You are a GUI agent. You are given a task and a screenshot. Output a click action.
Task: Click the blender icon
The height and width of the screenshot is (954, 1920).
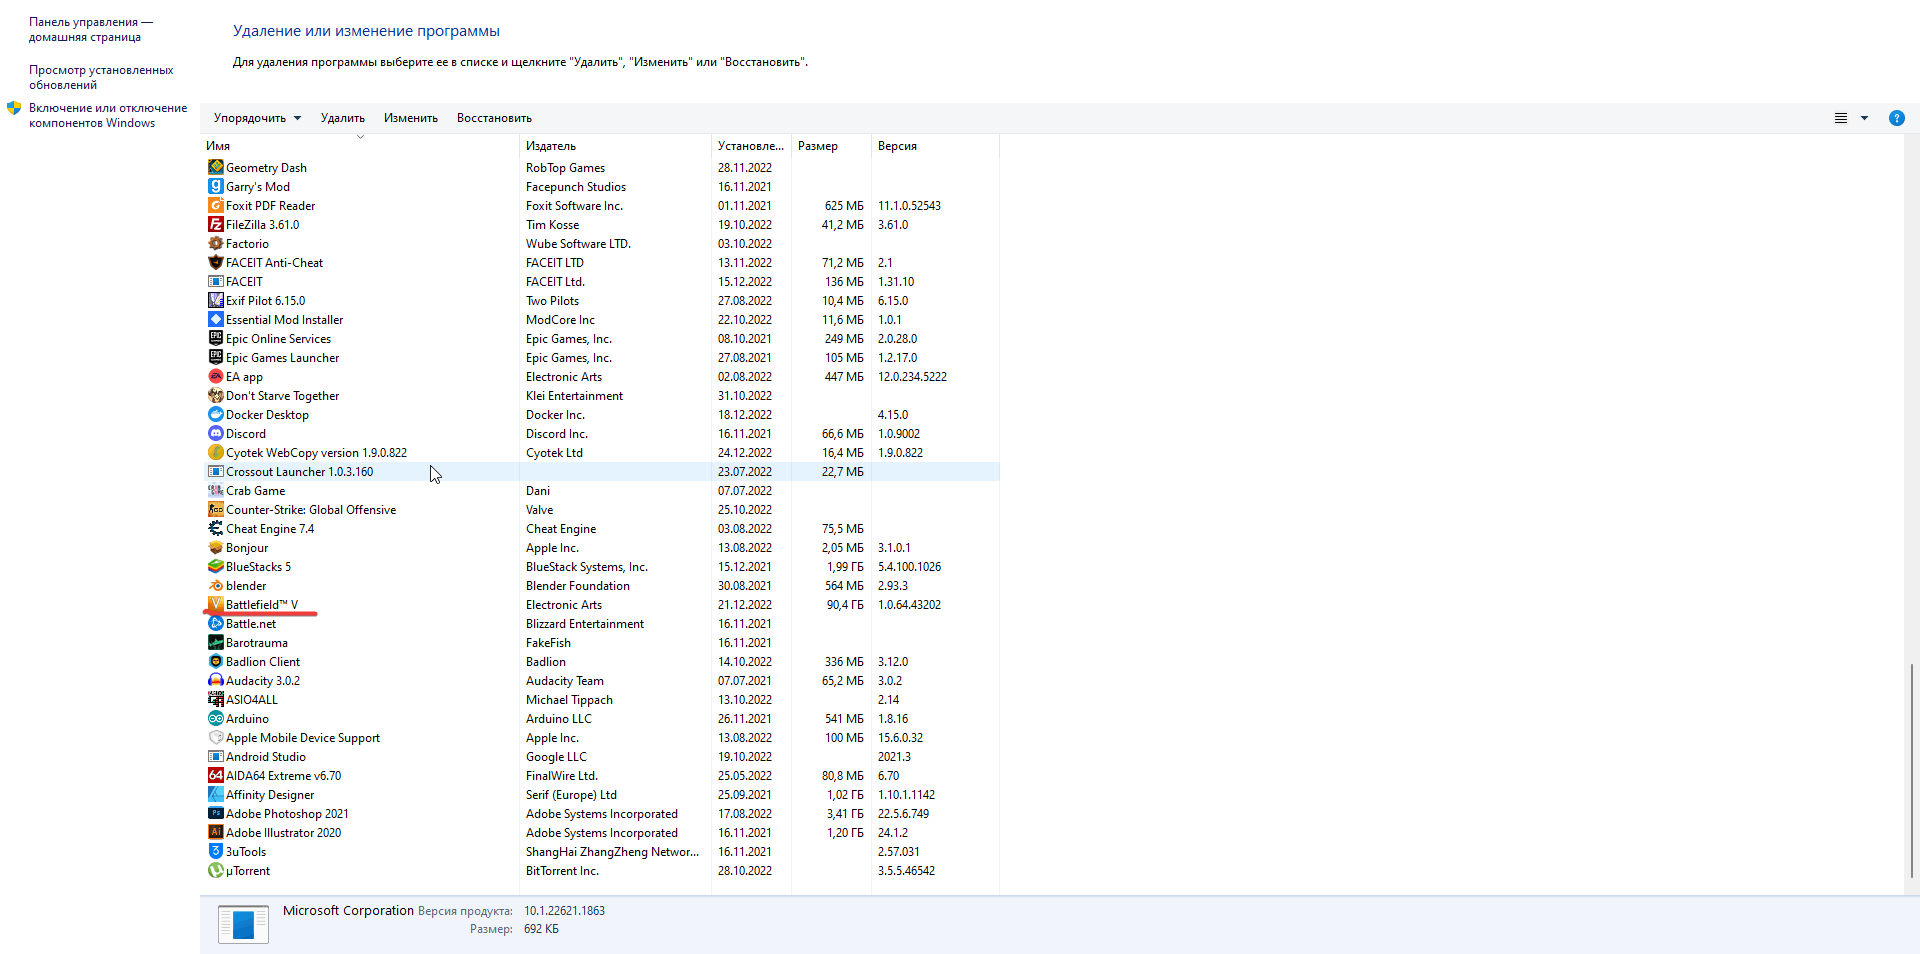215,585
